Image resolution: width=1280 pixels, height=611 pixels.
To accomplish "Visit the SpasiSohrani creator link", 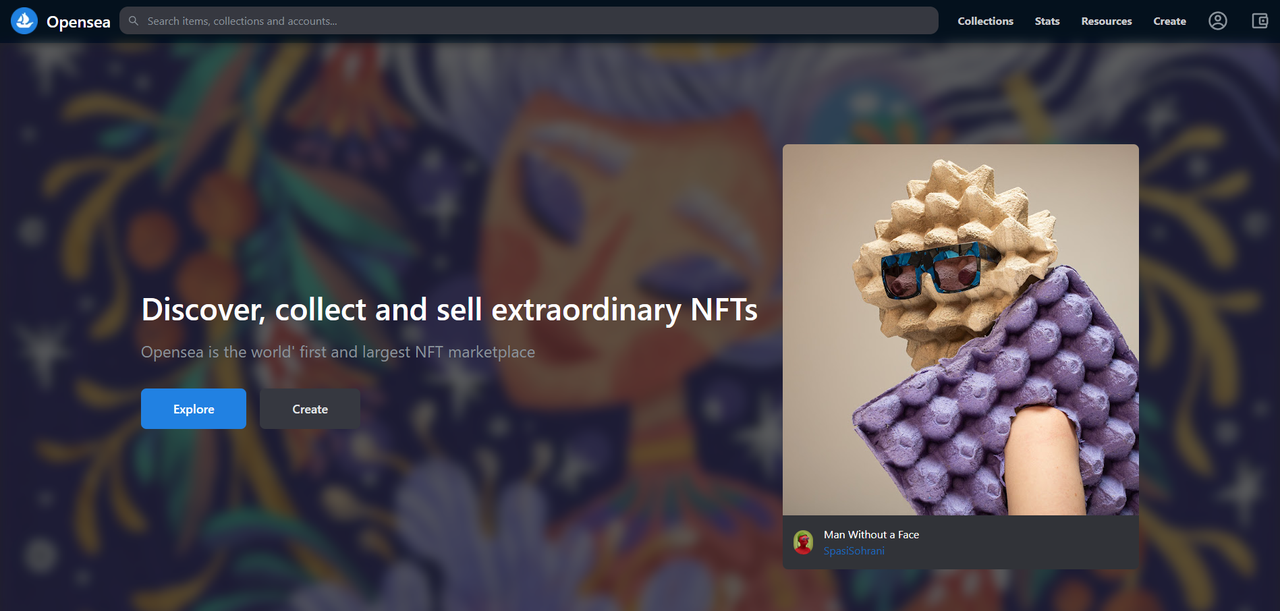I will 854,551.
